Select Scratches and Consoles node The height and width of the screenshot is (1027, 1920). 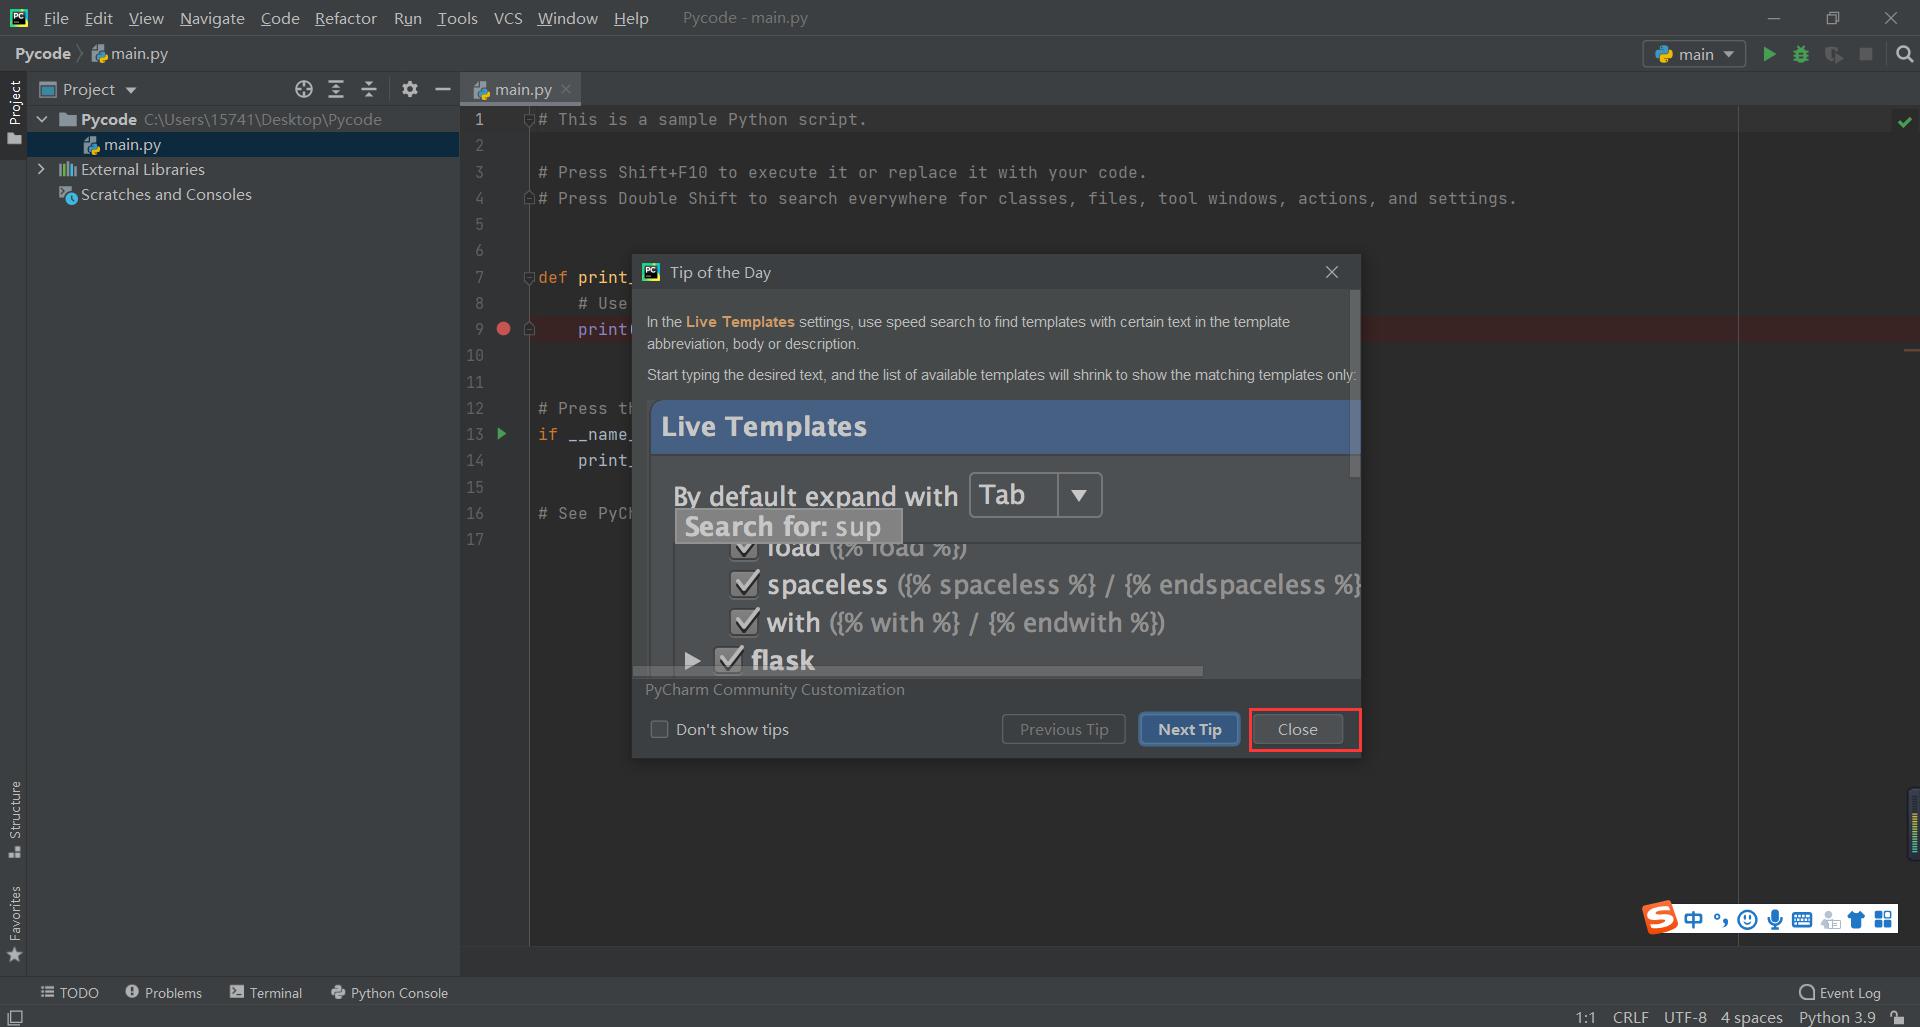(x=166, y=194)
